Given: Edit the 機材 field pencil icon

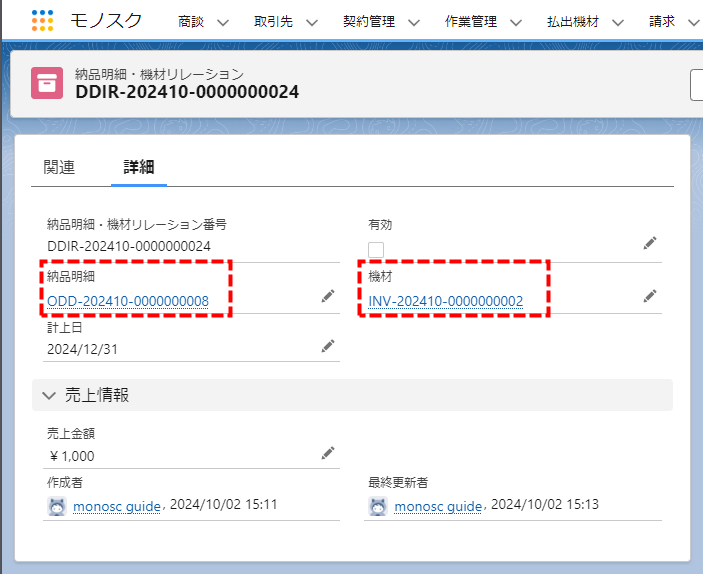Looking at the screenshot, I should [x=650, y=296].
